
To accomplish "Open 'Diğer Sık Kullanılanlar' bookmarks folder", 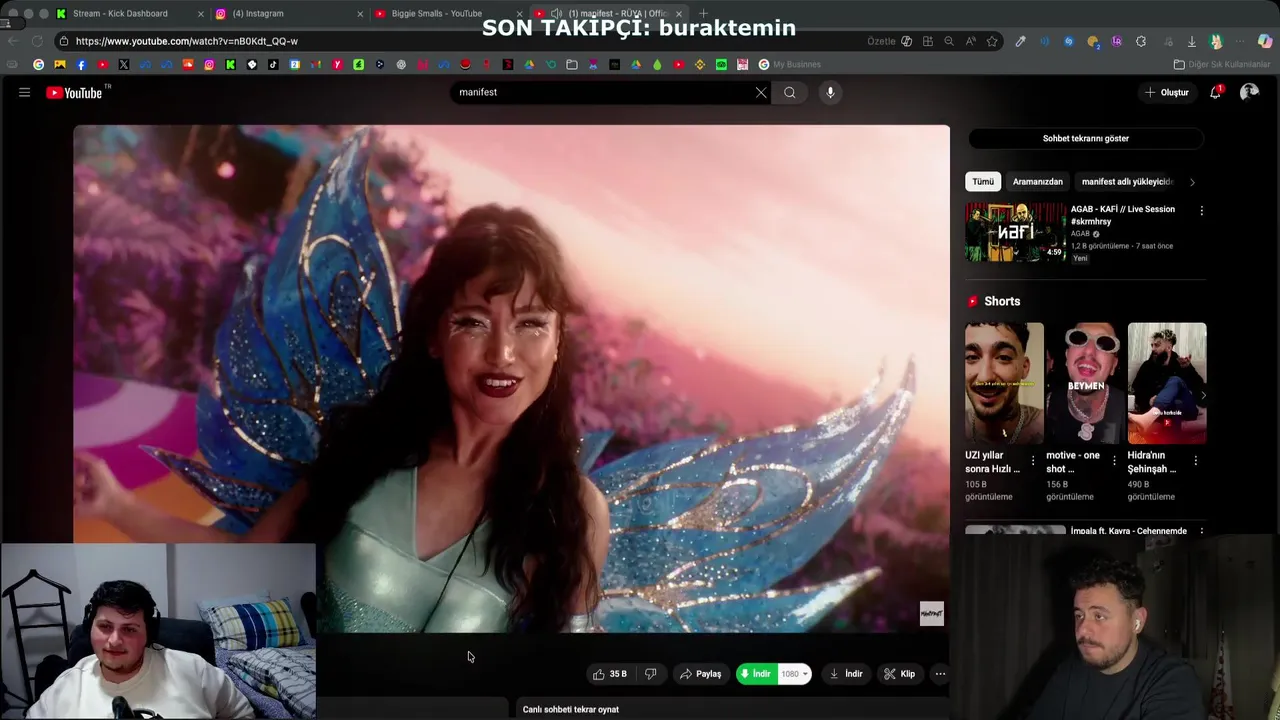I will point(1221,64).
